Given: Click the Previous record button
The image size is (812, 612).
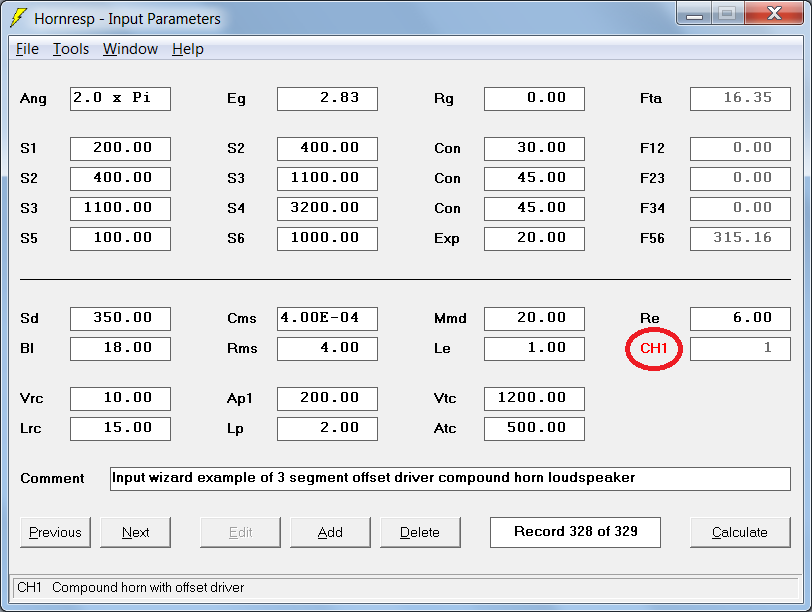Looking at the screenshot, I should click(x=55, y=532).
